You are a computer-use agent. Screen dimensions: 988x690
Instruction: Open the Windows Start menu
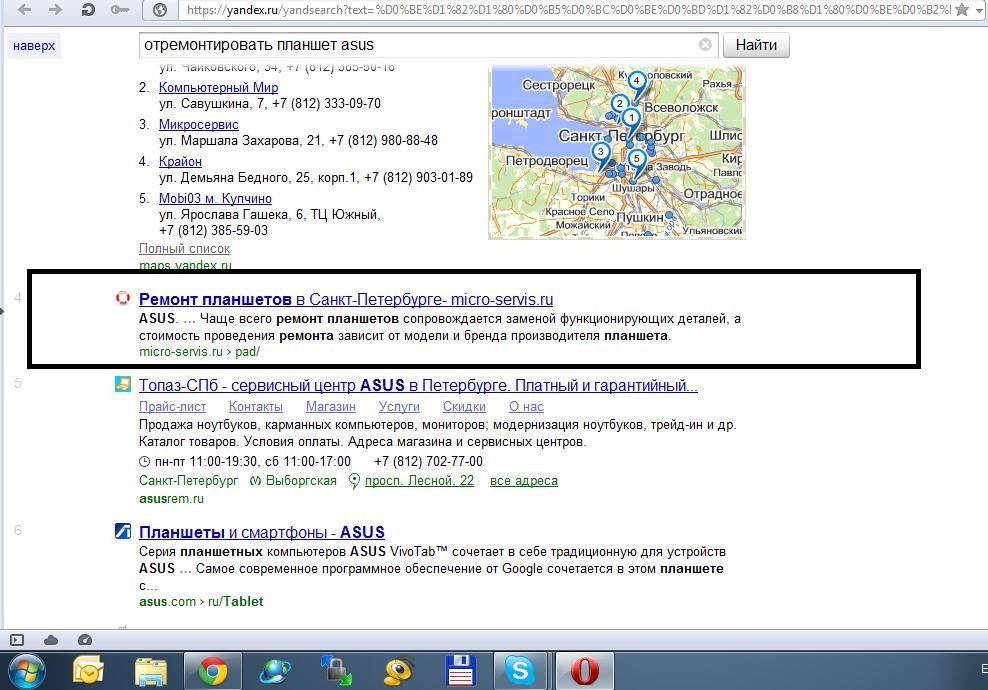pyautogui.click(x=26, y=671)
